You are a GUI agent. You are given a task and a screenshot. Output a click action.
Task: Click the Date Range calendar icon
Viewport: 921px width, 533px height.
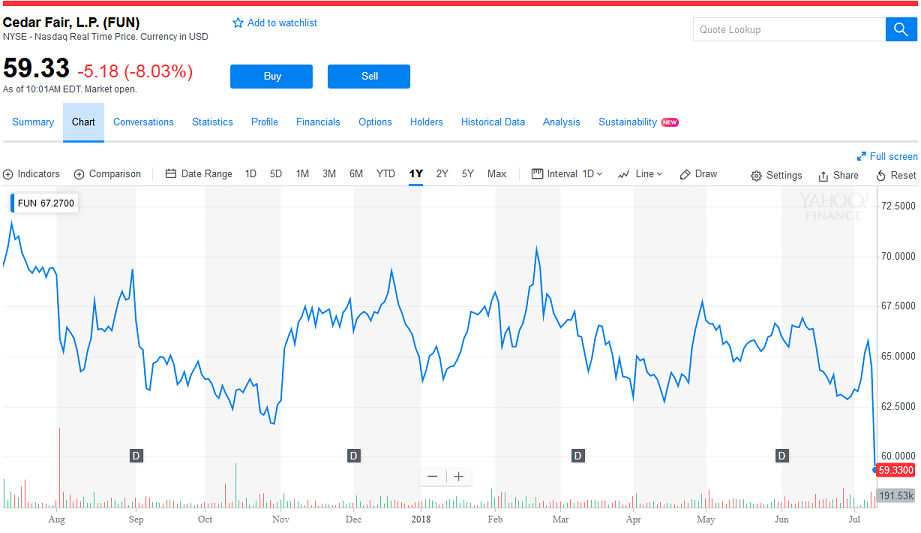coord(171,174)
